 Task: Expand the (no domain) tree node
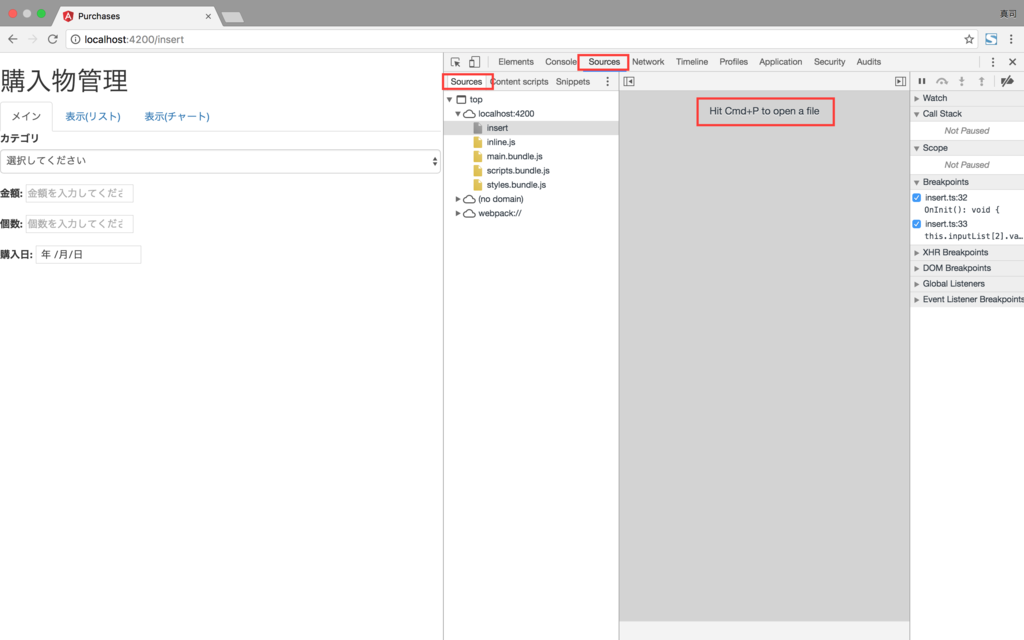458,199
